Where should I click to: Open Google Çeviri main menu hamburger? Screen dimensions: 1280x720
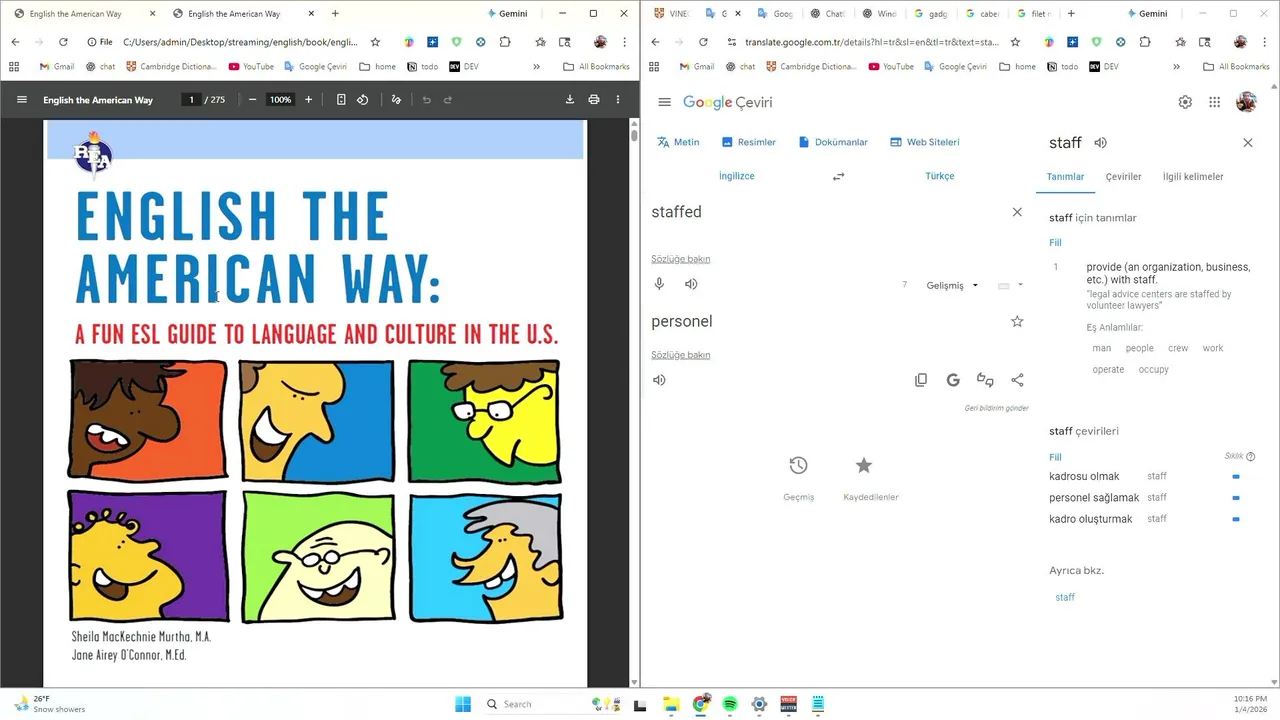(x=664, y=102)
